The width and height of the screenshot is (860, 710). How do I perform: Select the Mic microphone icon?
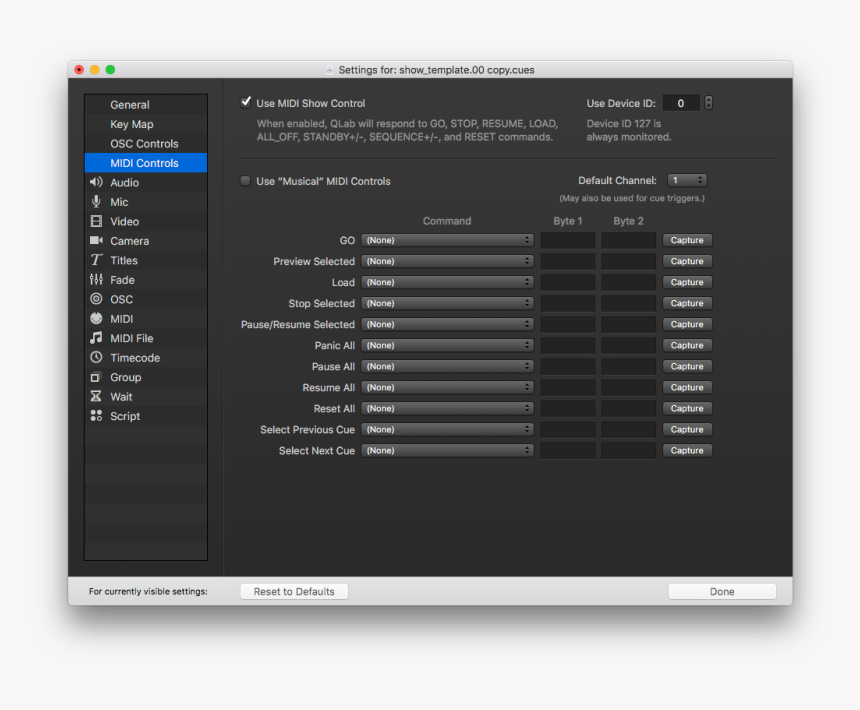pos(96,202)
